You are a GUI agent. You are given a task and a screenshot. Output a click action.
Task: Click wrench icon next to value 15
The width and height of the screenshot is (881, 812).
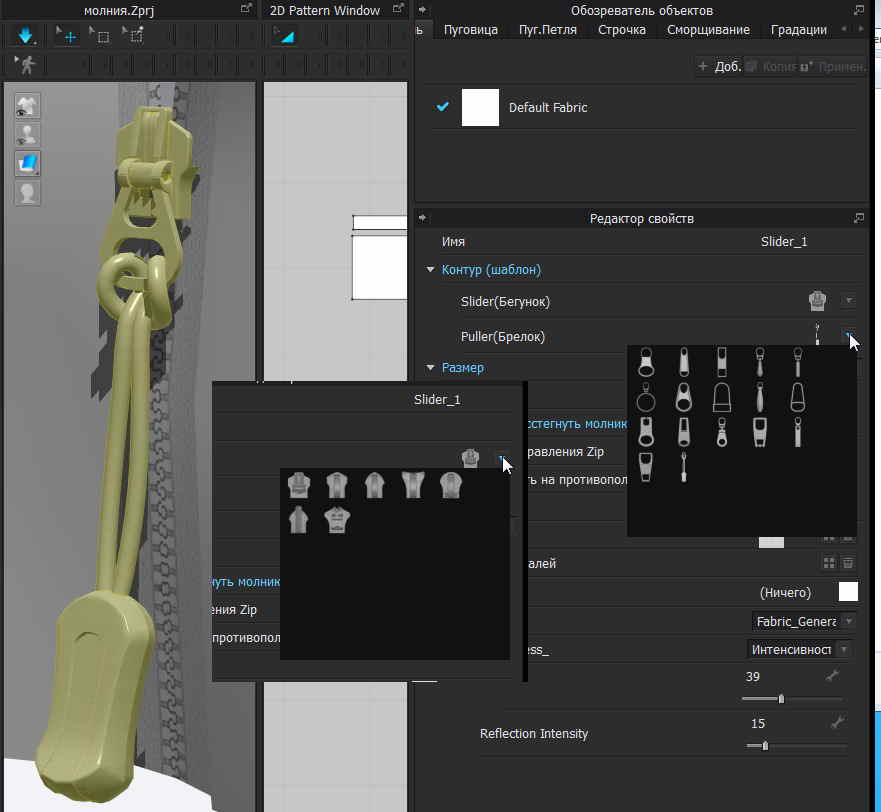coord(838,722)
